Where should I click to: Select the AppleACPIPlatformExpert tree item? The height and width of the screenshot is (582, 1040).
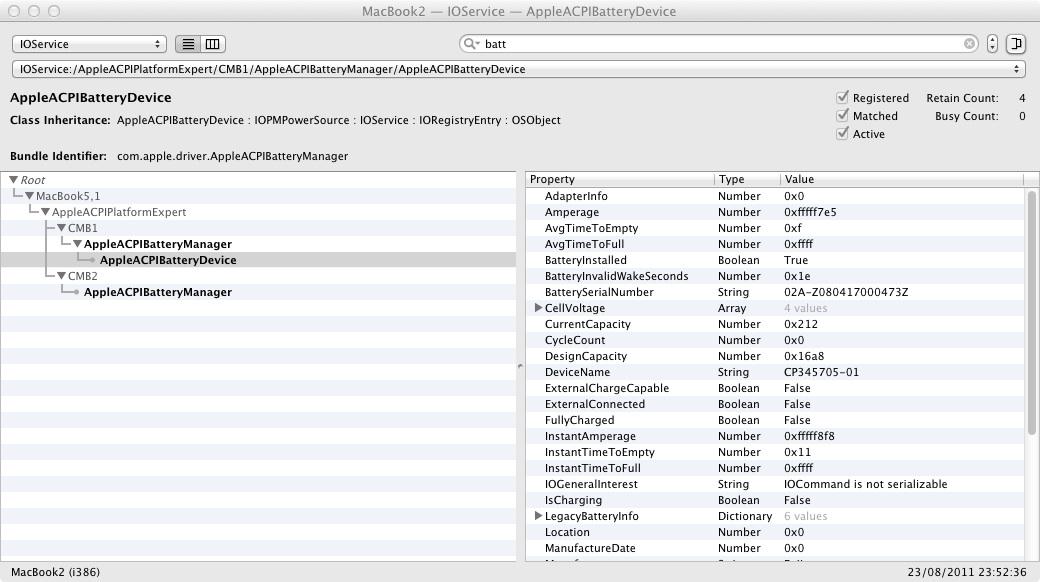[119, 212]
